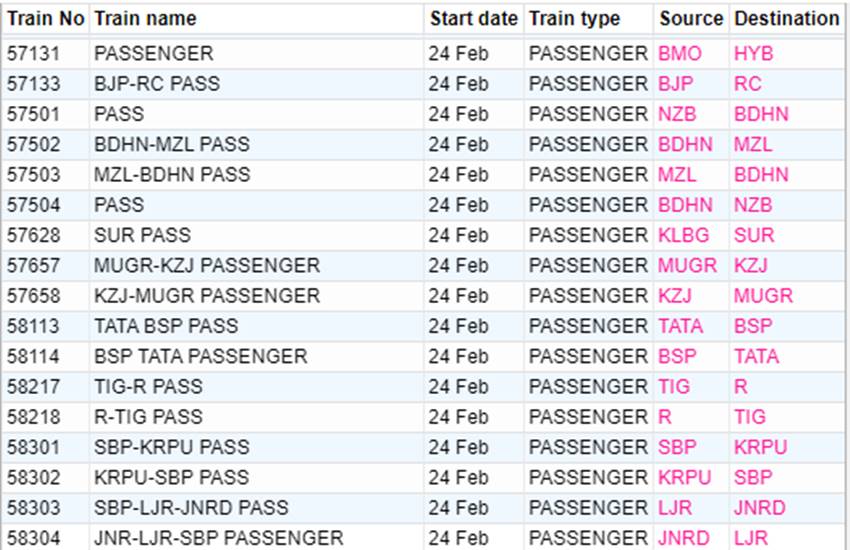Click the Source column header
Image resolution: width=850 pixels, height=550 pixels.
691,18
